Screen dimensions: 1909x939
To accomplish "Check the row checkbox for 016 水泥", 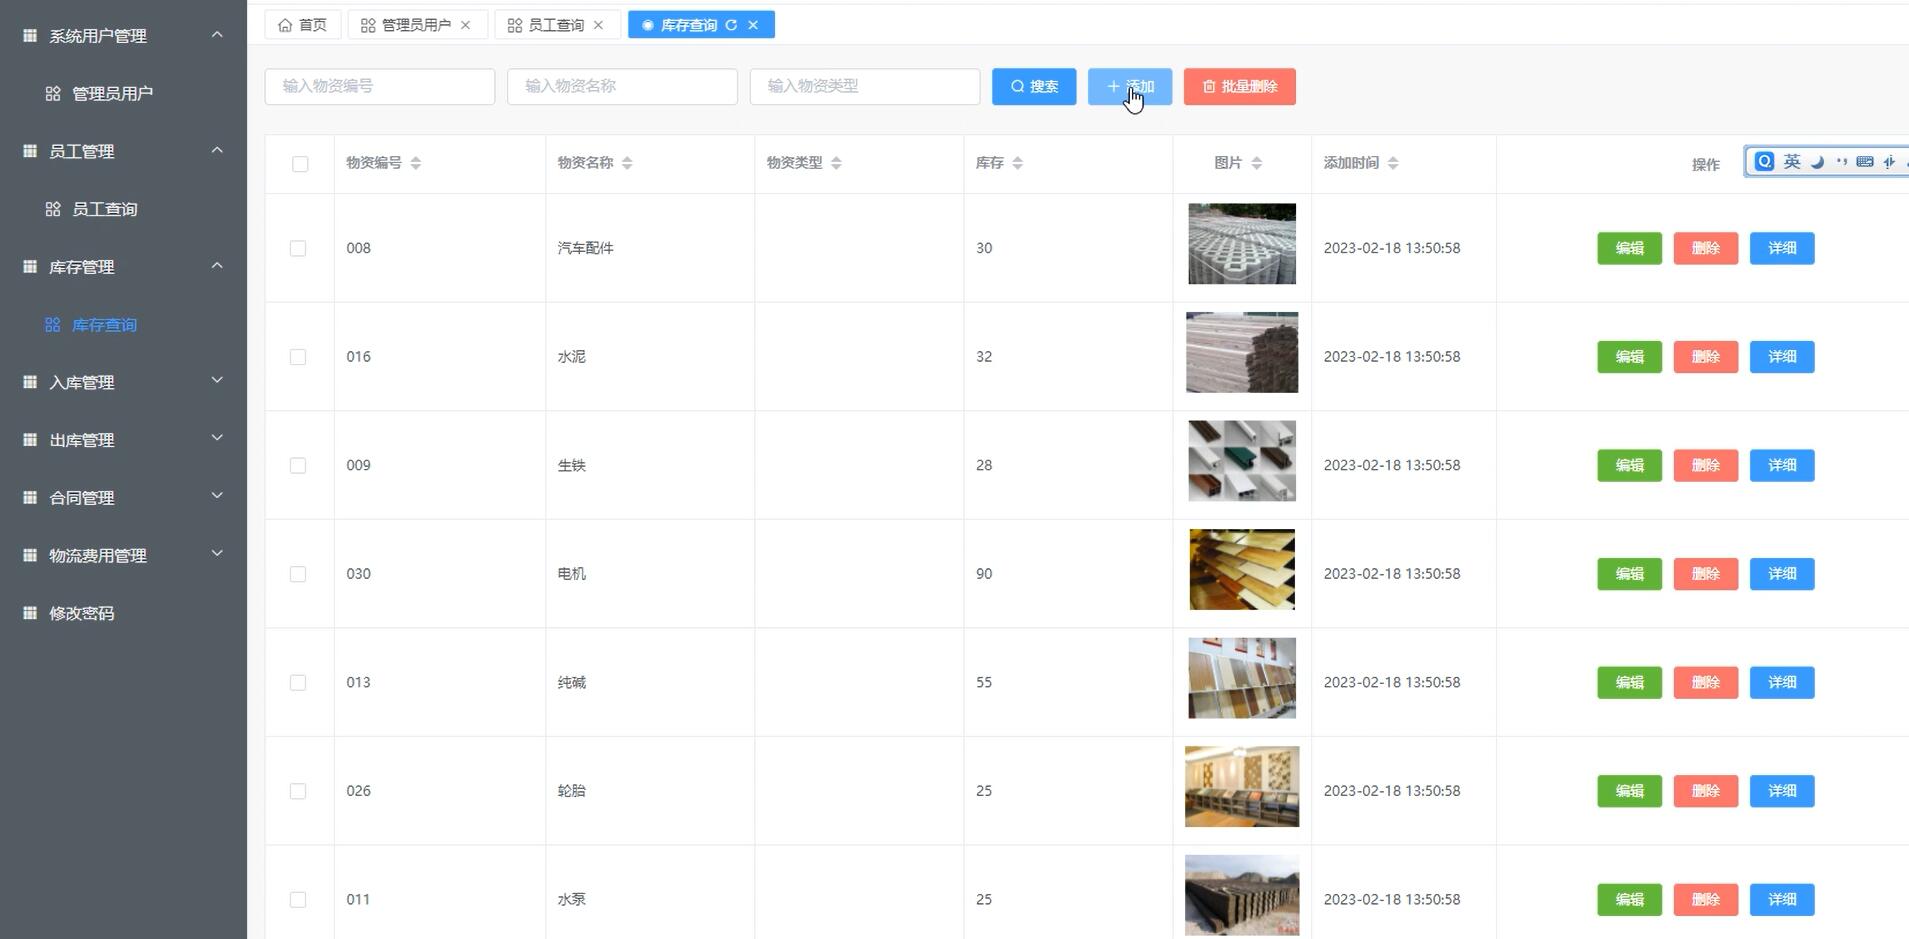I will click(x=298, y=357).
